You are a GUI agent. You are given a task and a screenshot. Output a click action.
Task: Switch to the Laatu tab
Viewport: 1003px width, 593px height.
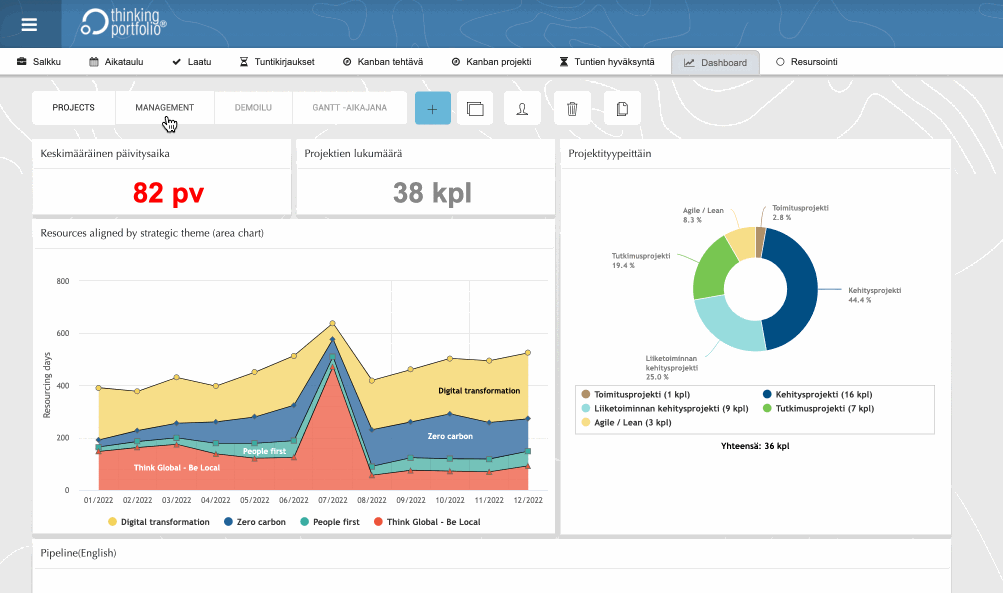191,62
